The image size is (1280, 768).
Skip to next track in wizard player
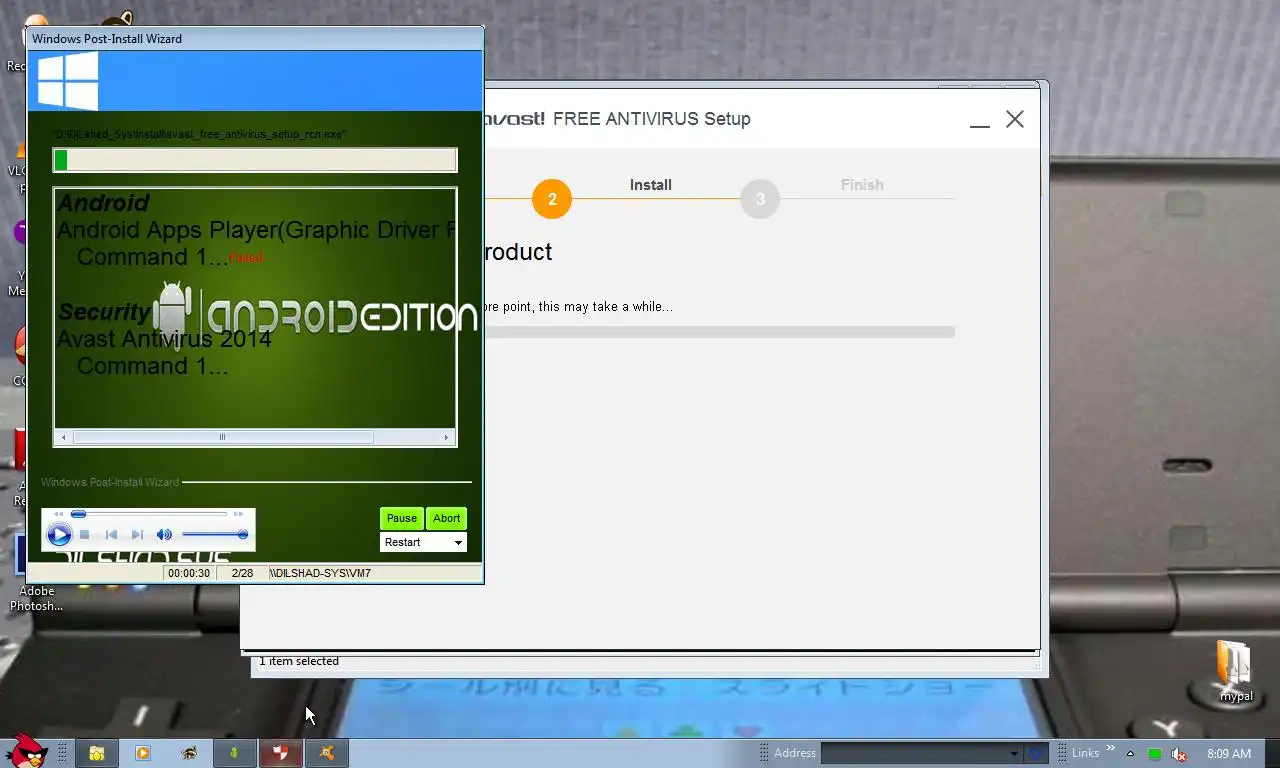[137, 535]
